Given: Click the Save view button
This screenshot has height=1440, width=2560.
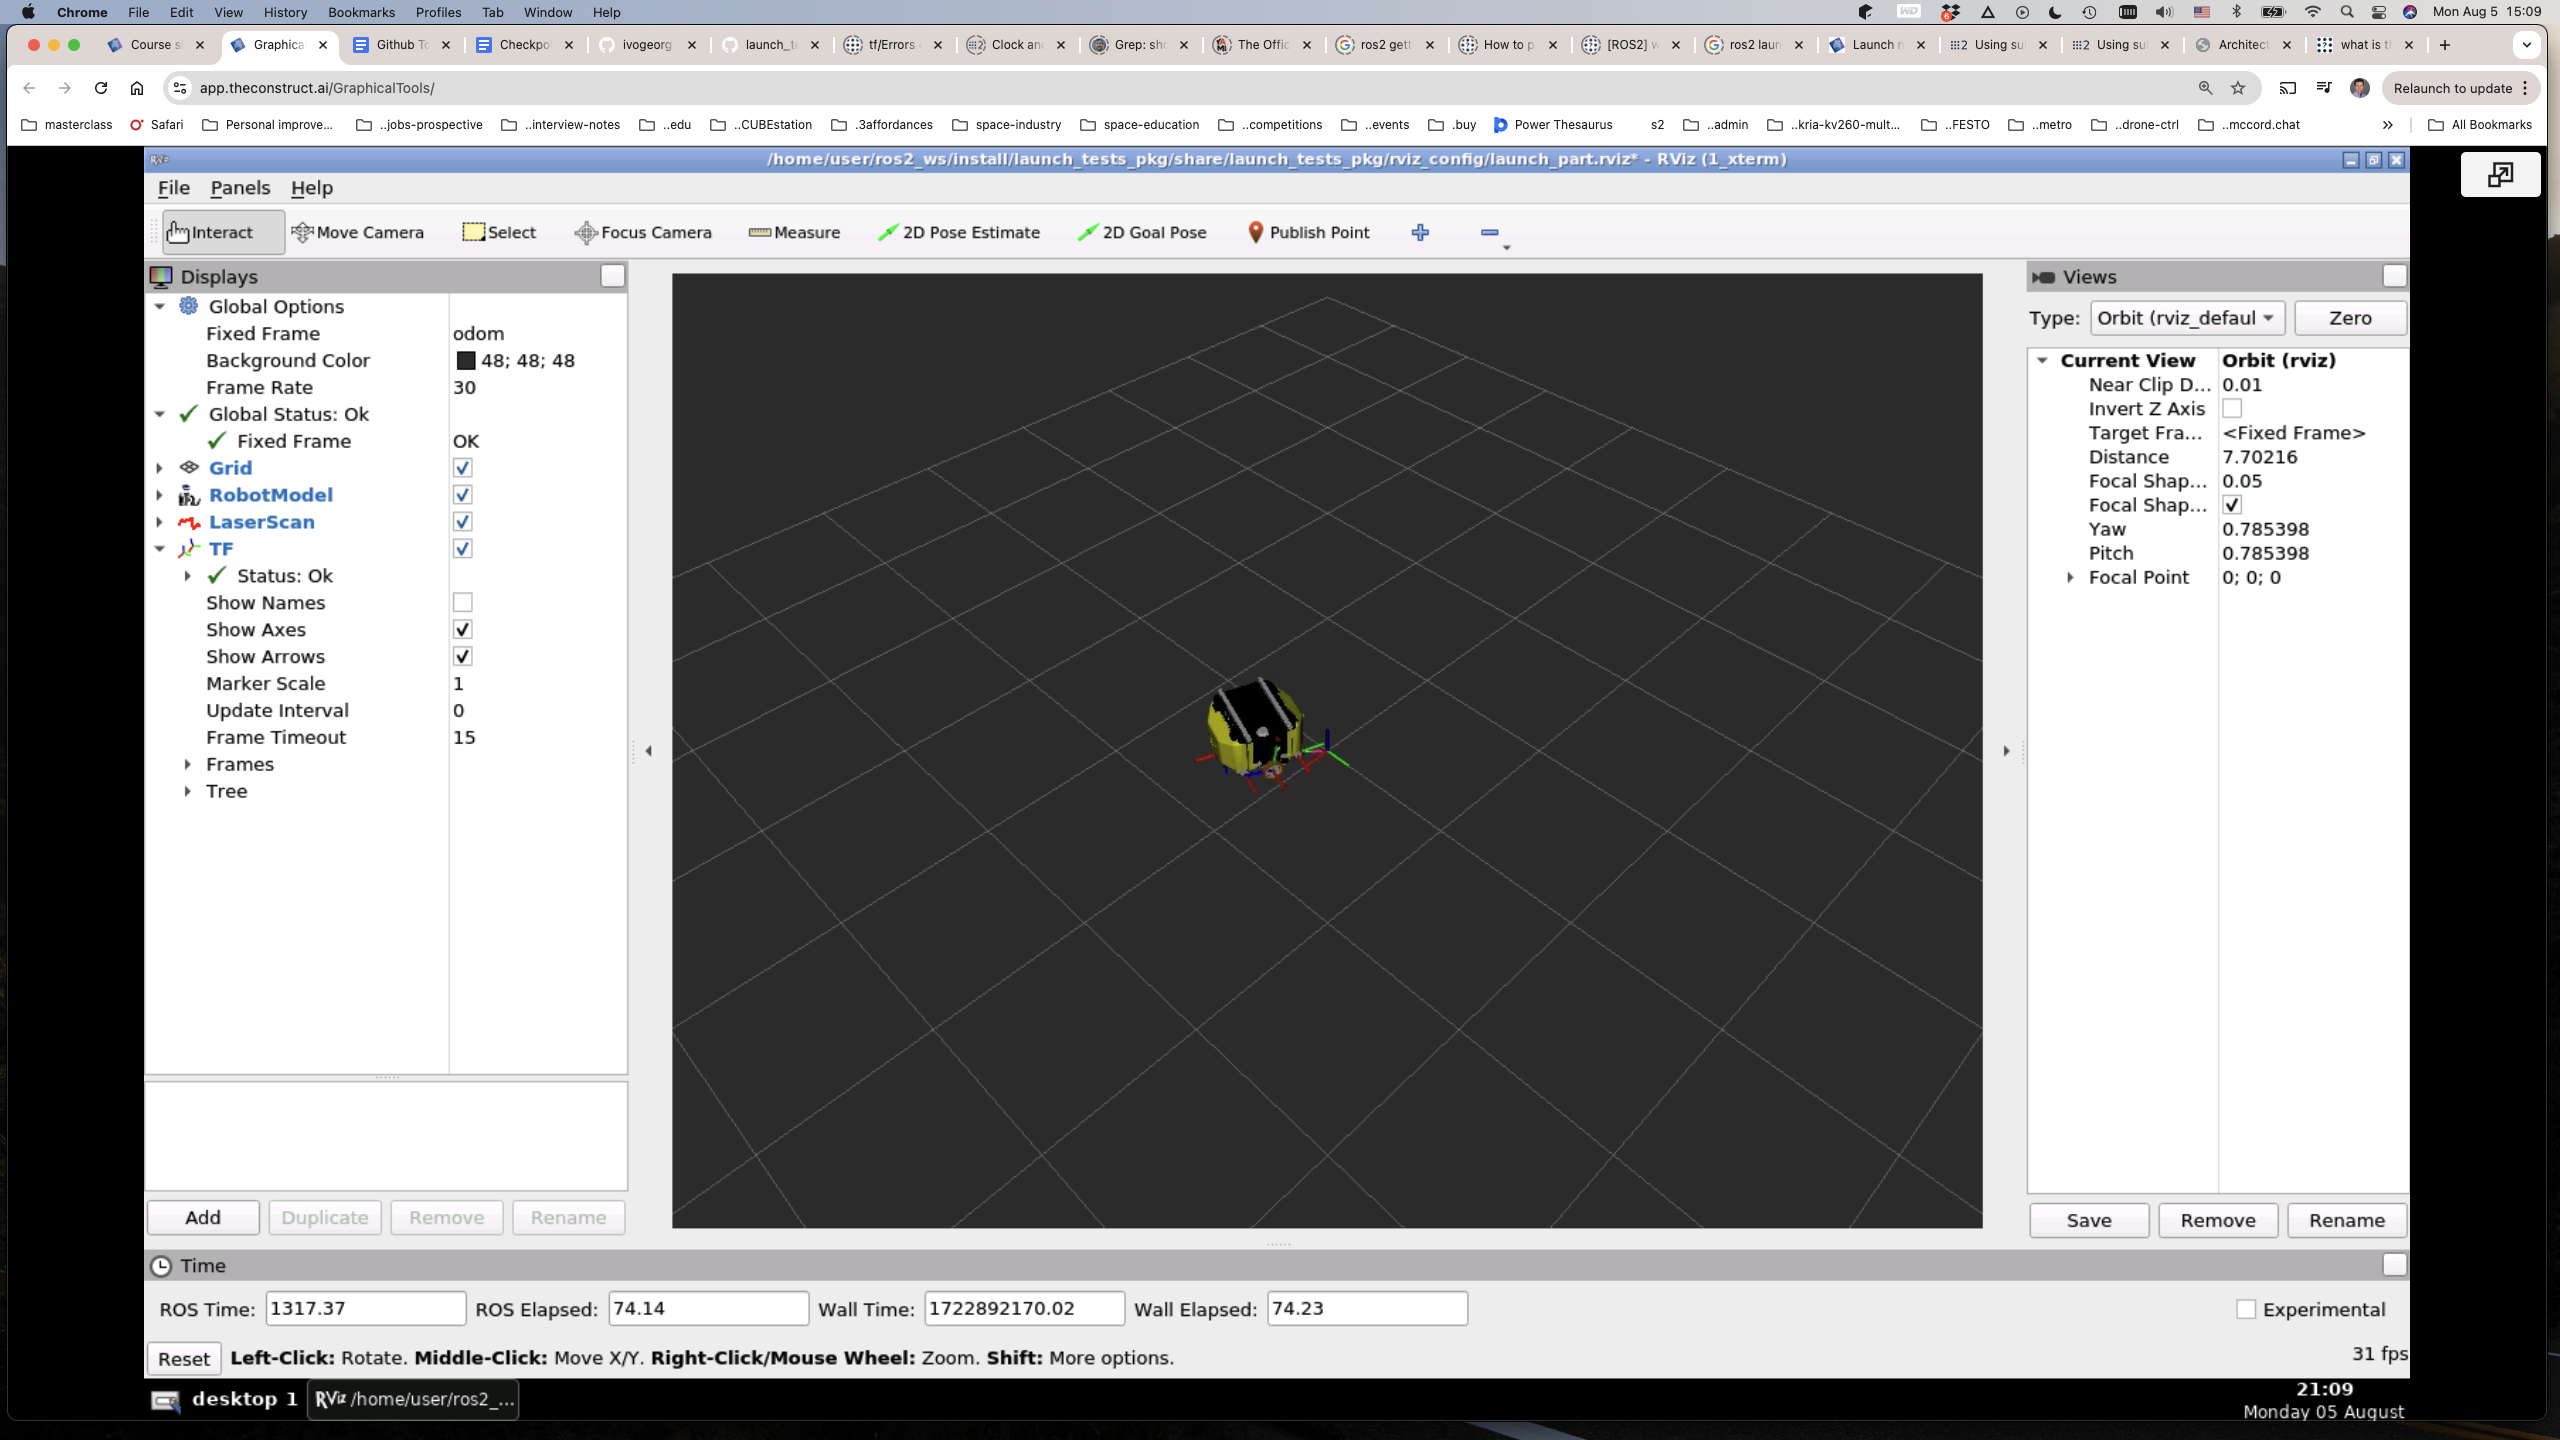Looking at the screenshot, I should click(x=2091, y=1220).
